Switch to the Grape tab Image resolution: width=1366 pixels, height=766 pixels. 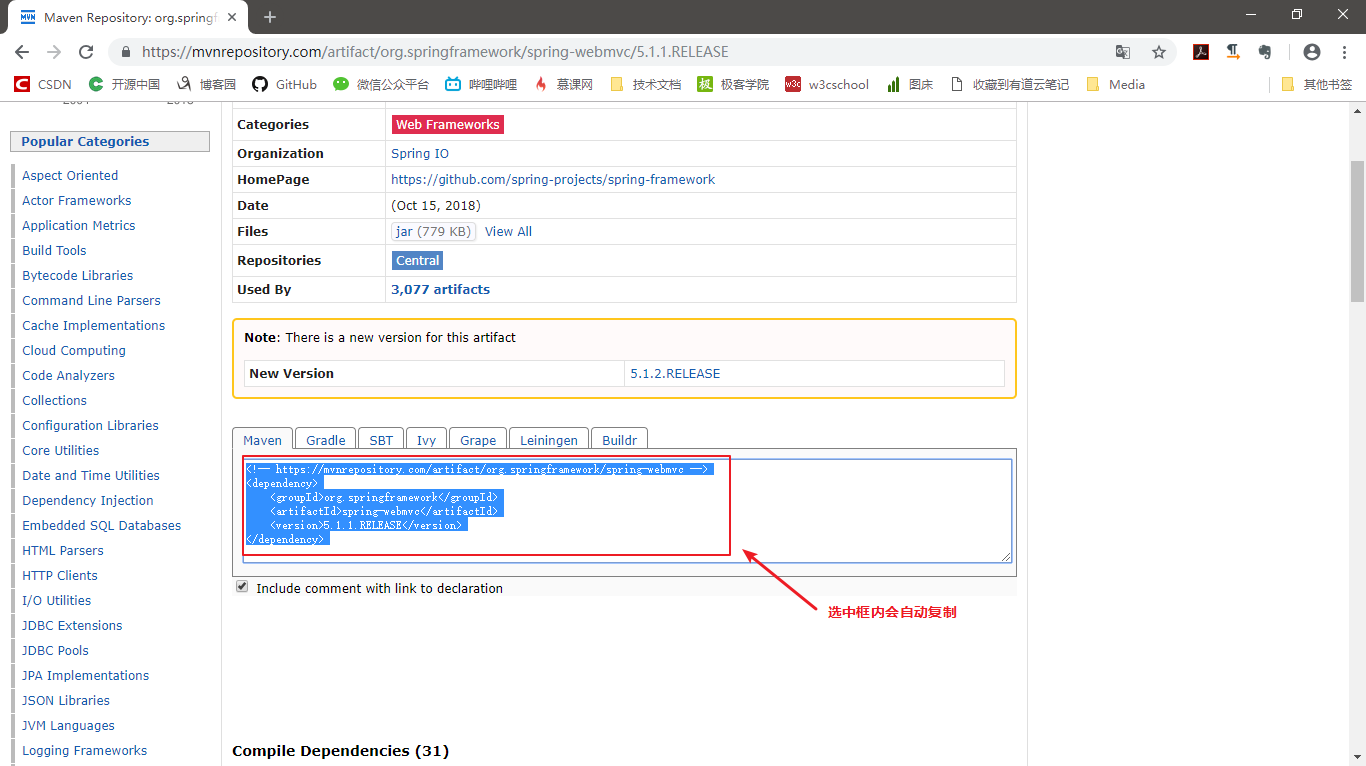[x=478, y=440]
